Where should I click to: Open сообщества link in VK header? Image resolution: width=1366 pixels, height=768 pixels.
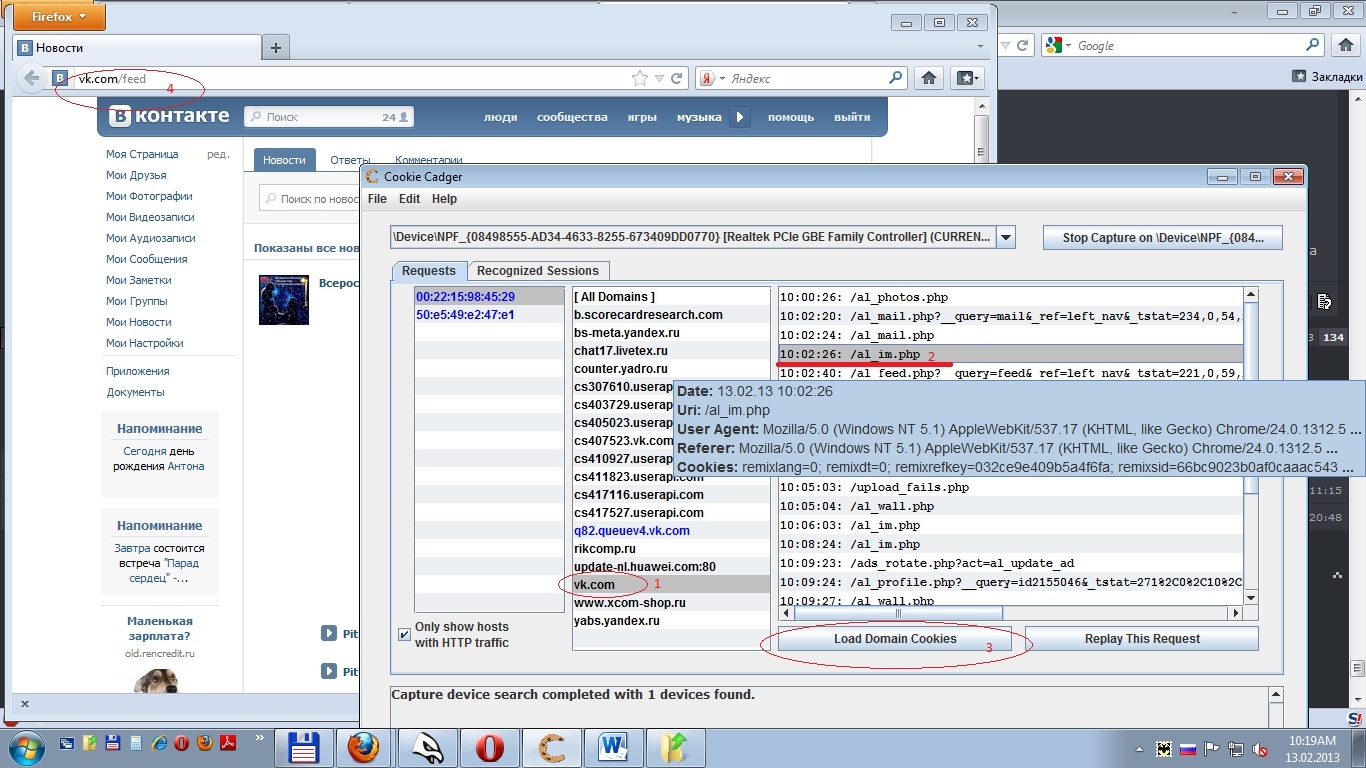572,117
